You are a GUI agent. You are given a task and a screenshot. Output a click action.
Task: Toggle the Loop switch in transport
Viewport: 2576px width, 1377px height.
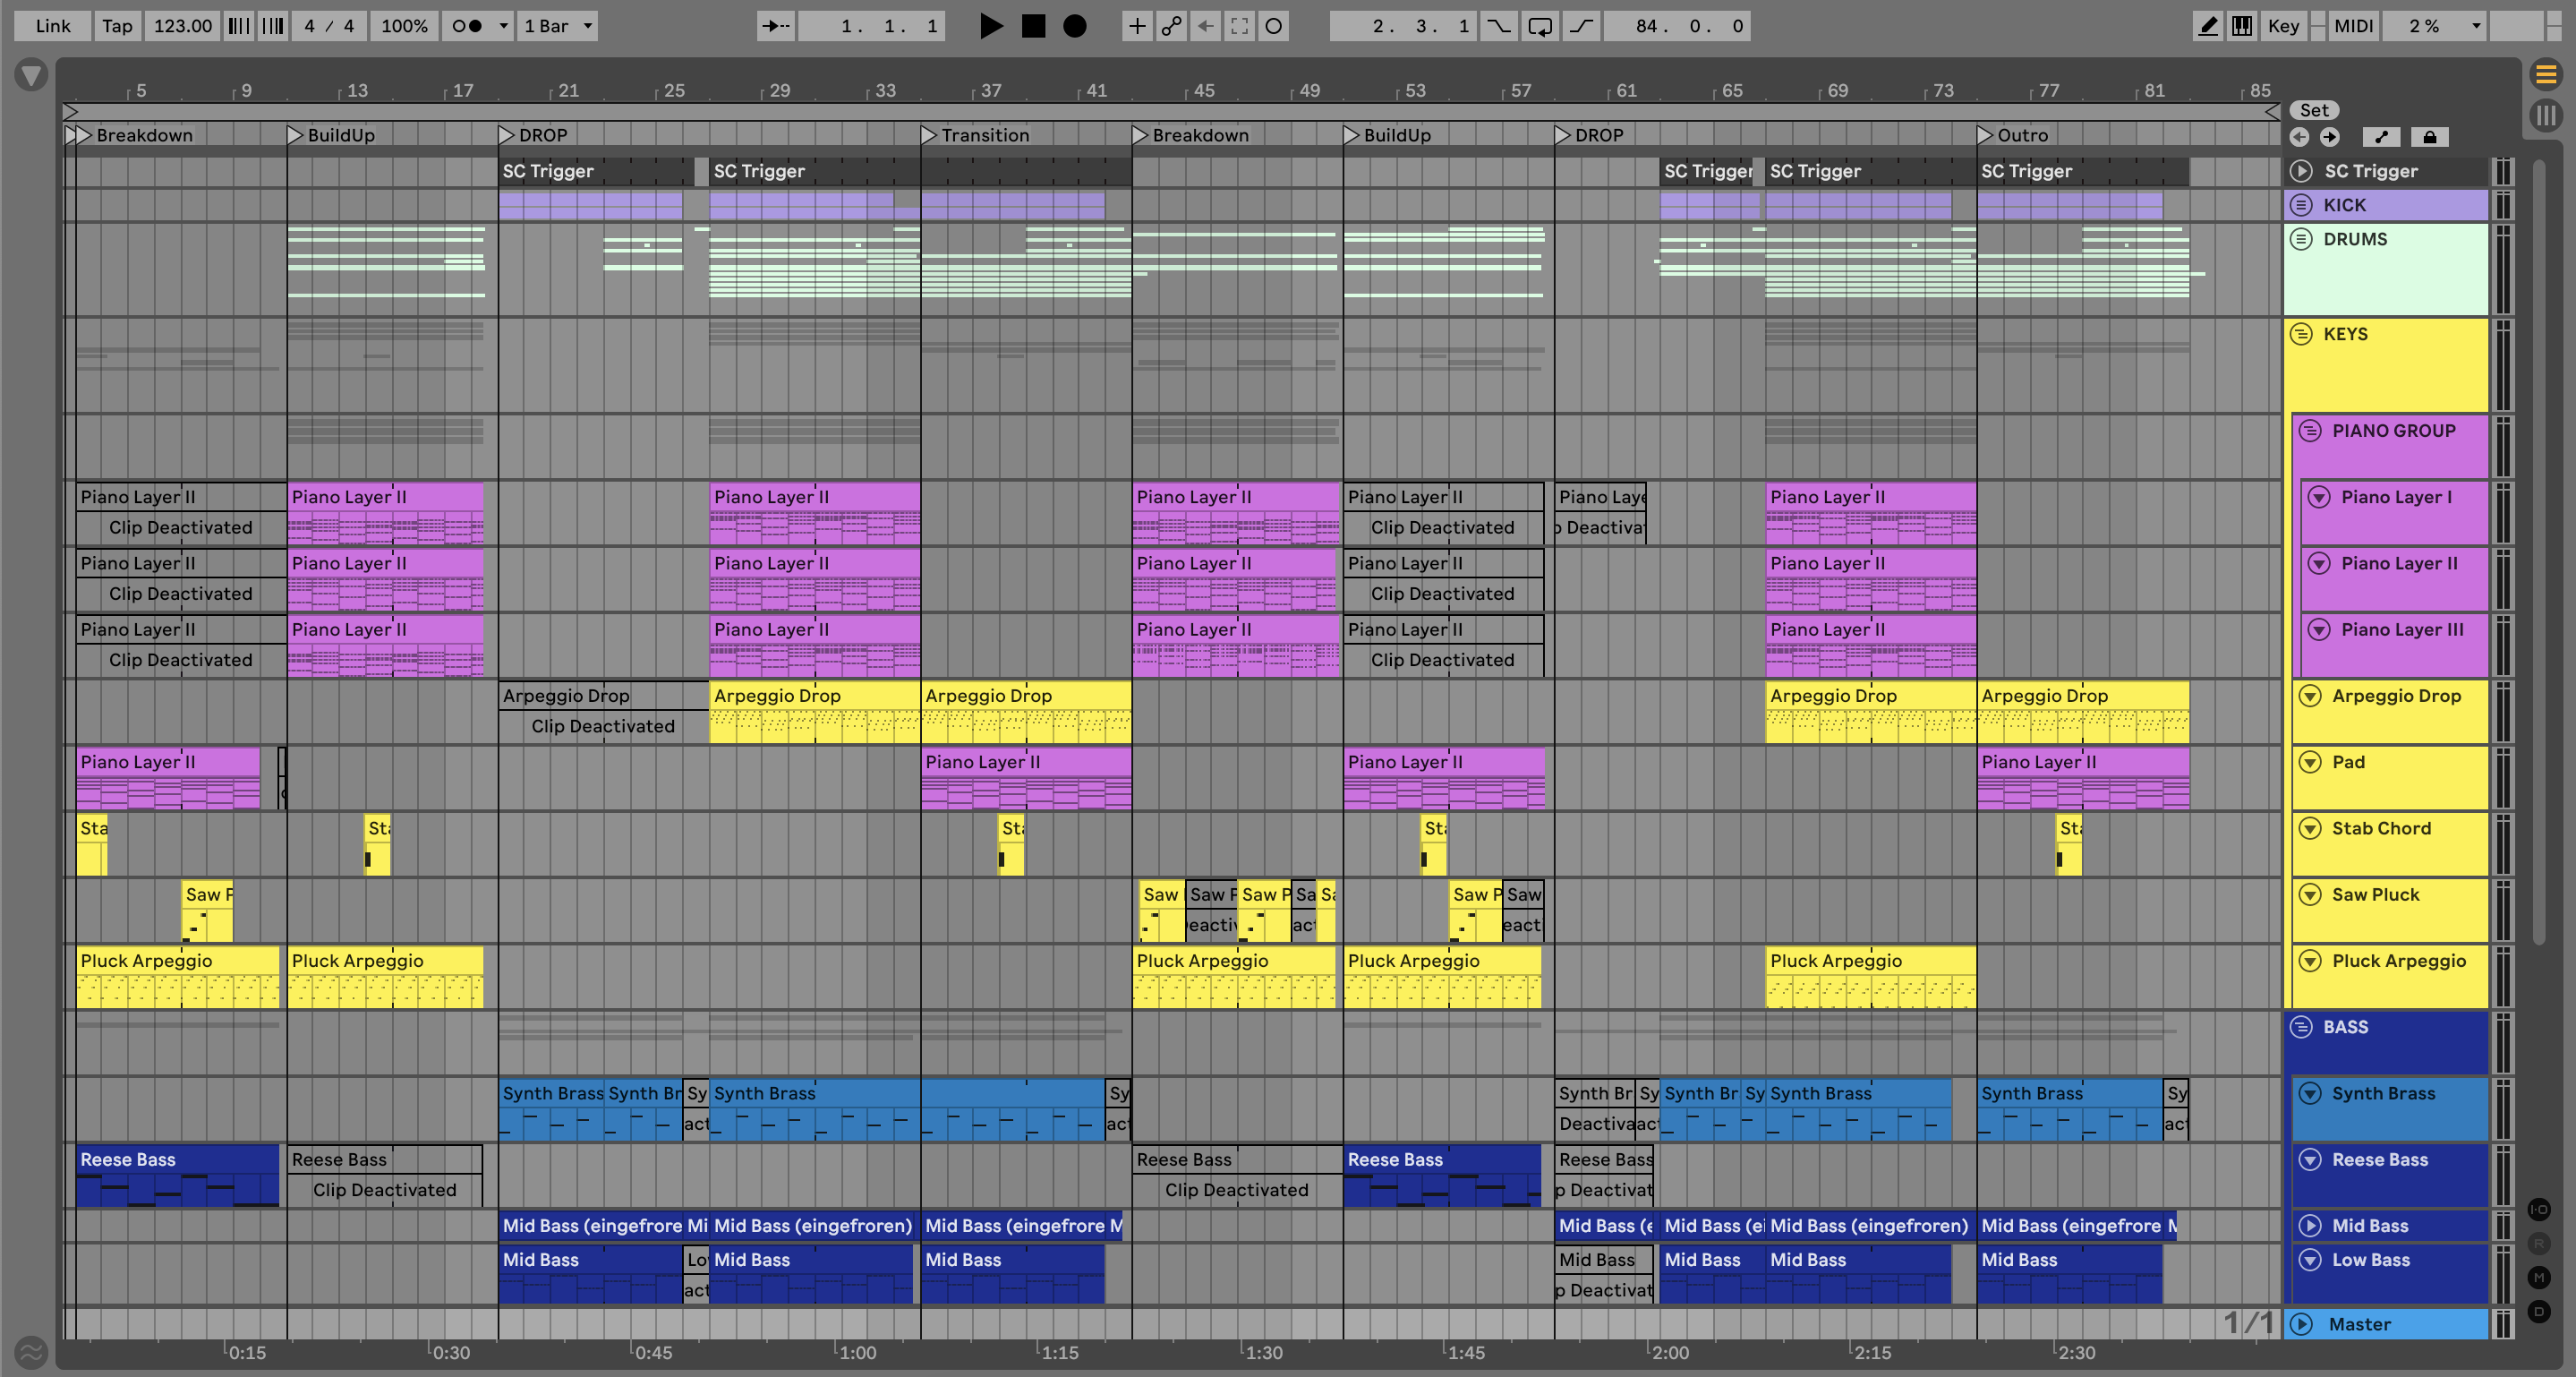click(1540, 26)
